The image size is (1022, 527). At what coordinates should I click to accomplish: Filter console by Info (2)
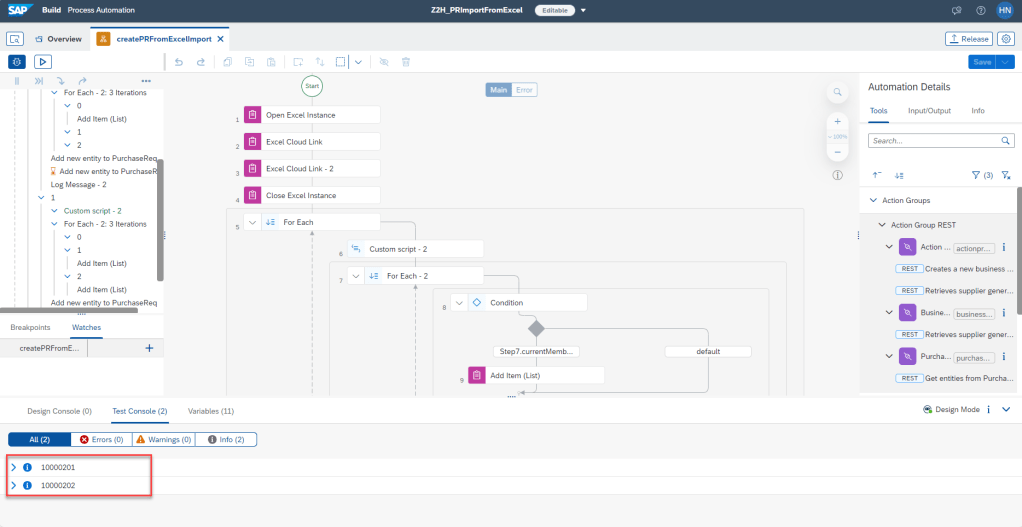coord(226,439)
